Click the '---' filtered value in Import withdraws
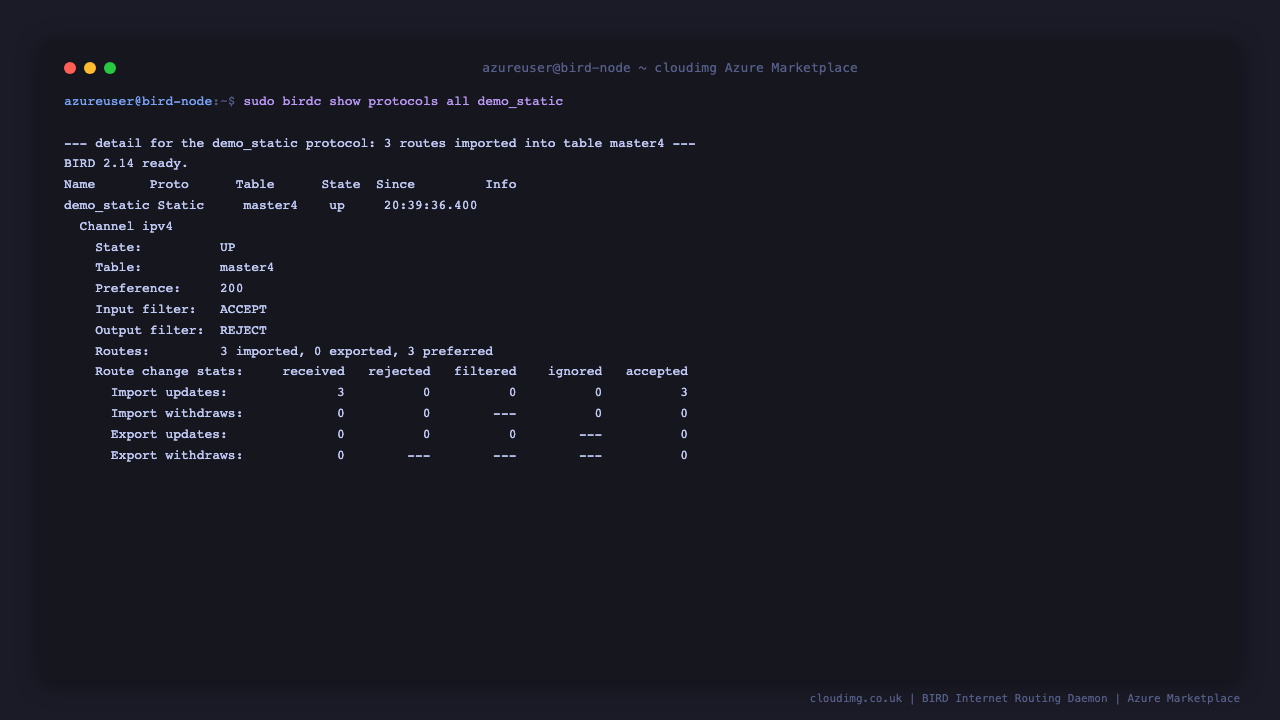 505,413
